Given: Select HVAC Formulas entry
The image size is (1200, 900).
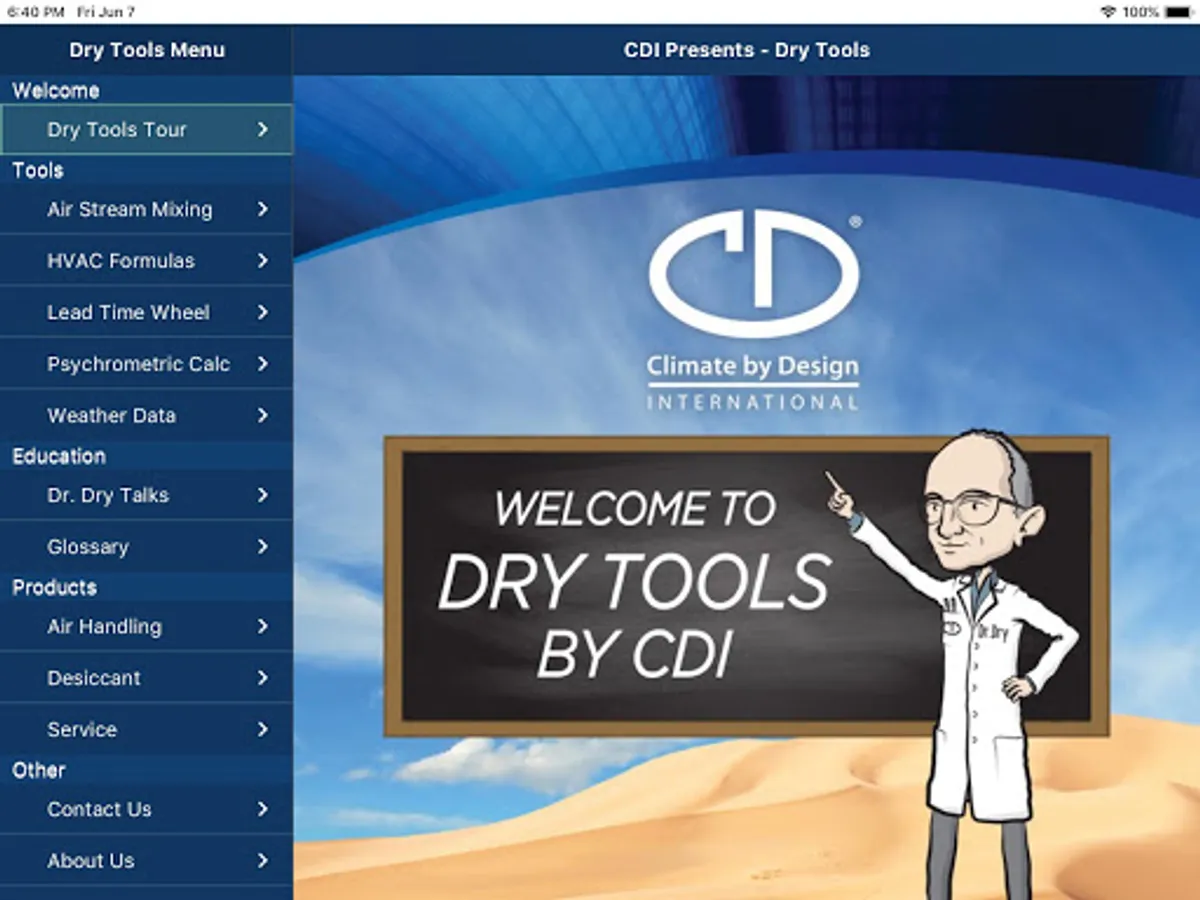Looking at the screenshot, I should [x=146, y=261].
